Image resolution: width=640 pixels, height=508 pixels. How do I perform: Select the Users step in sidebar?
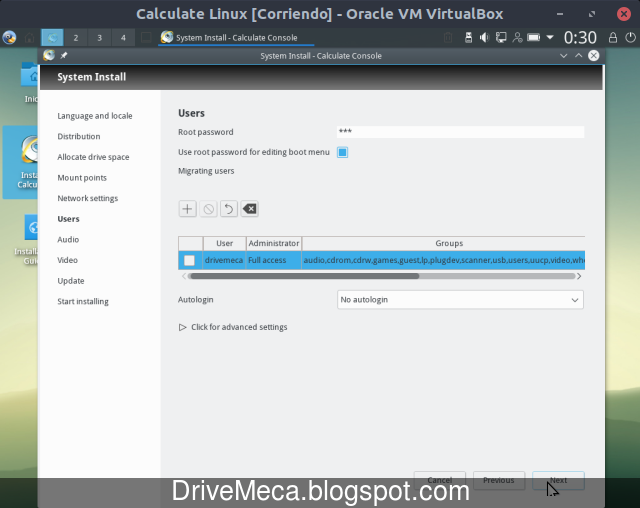pos(68,219)
